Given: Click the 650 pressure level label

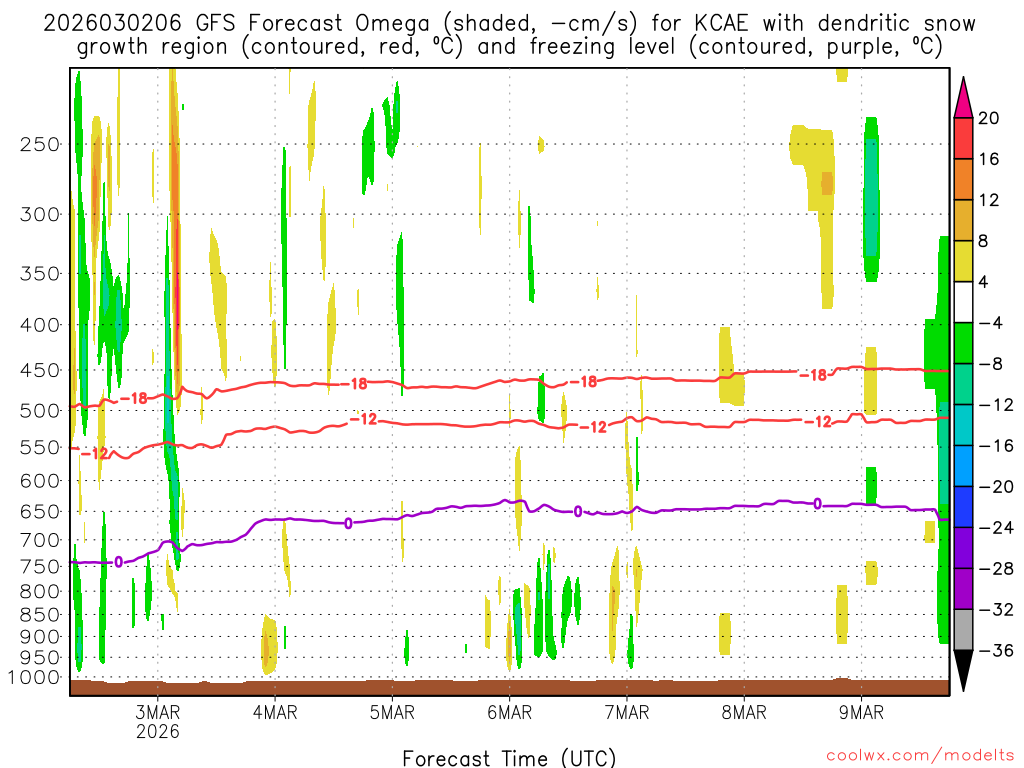Looking at the screenshot, I should 40,511.
